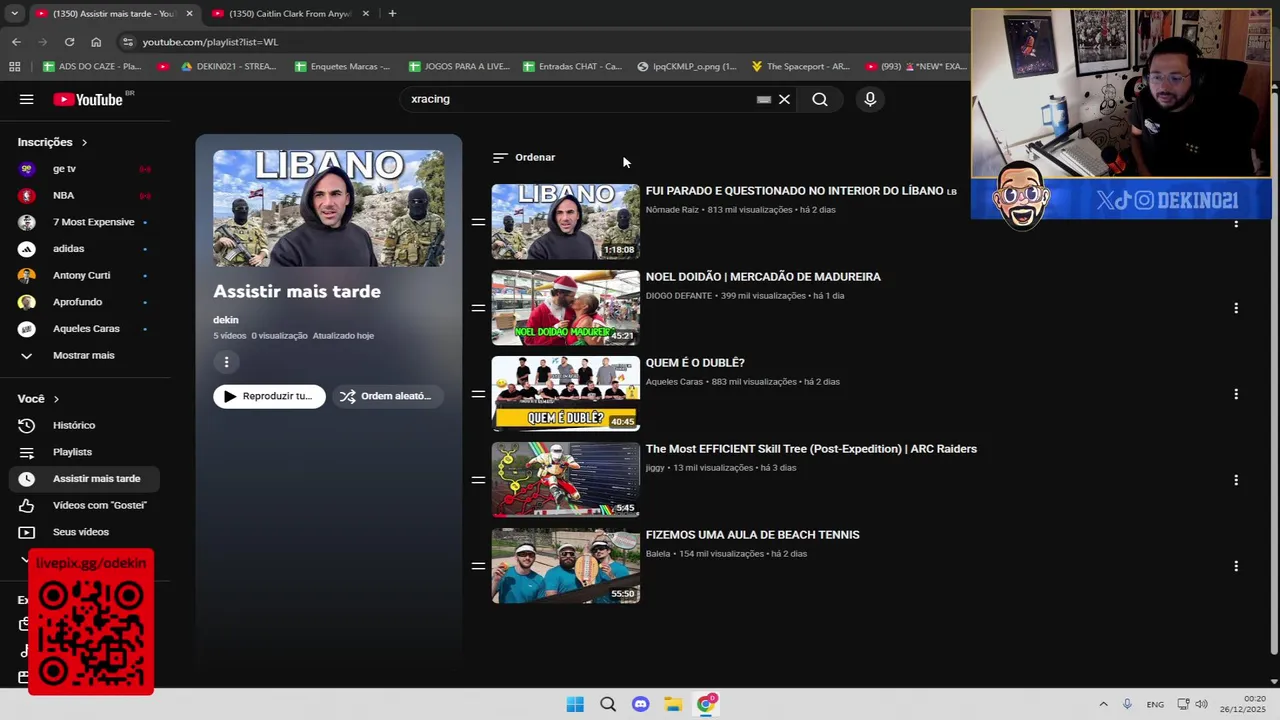The image size is (1280, 720).
Task: Open QUEM É O DUBLÊ thumbnail
Action: (x=565, y=393)
